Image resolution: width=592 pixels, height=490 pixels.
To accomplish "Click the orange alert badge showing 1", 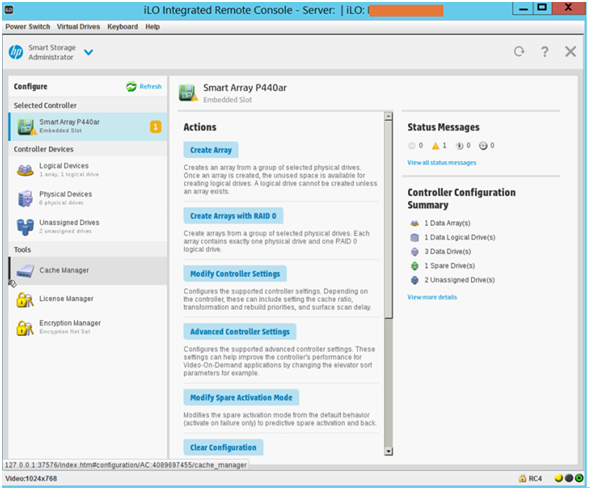I will [156, 127].
